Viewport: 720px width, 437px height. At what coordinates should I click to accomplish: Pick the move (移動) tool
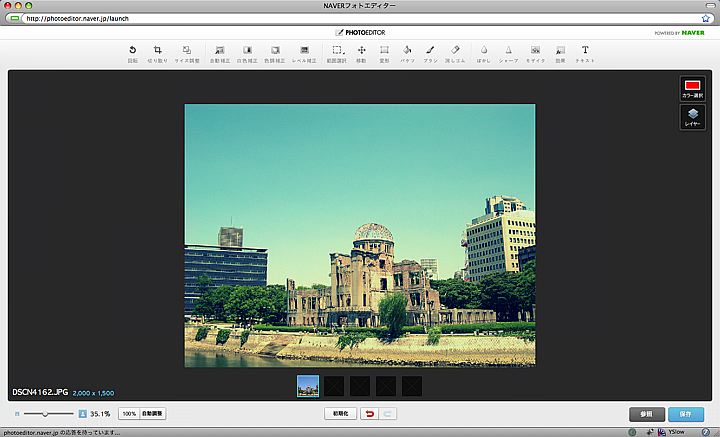pyautogui.click(x=361, y=52)
